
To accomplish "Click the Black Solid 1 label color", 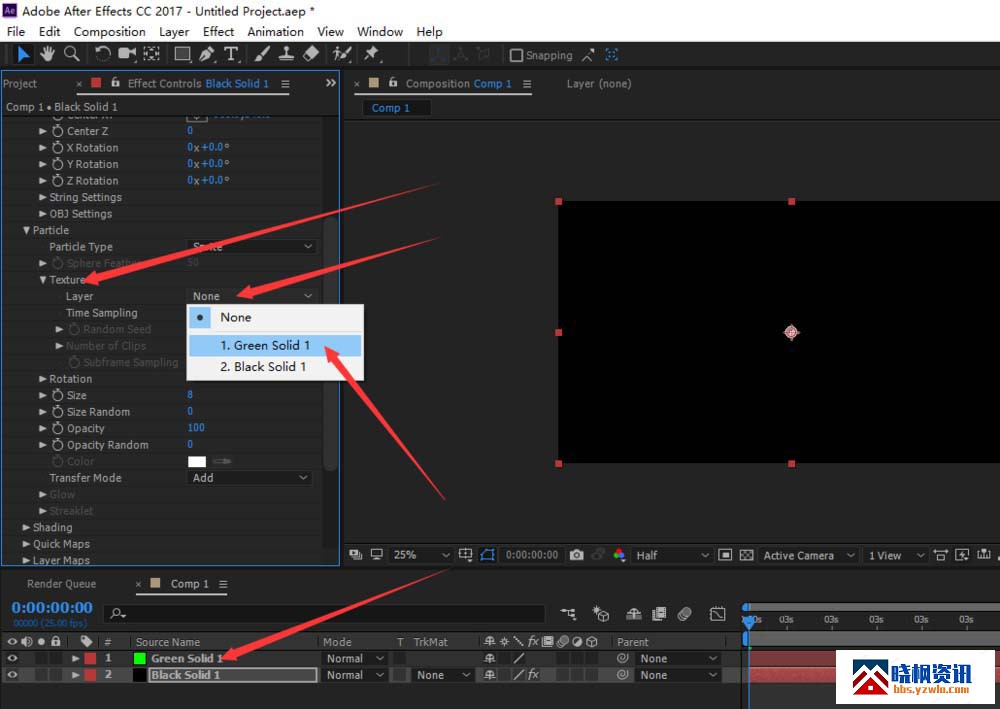I will pyautogui.click(x=90, y=675).
